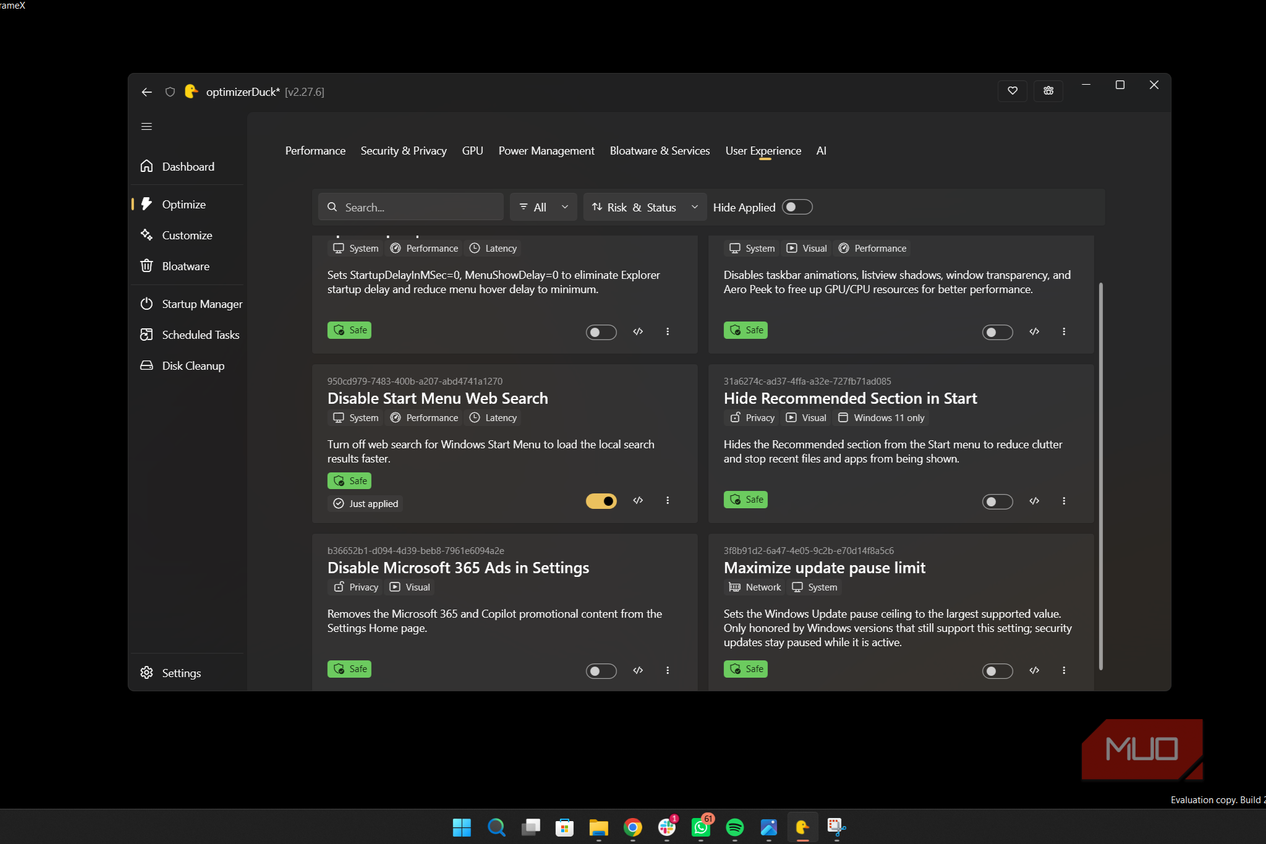Open File Explorer from the taskbar

tap(598, 827)
